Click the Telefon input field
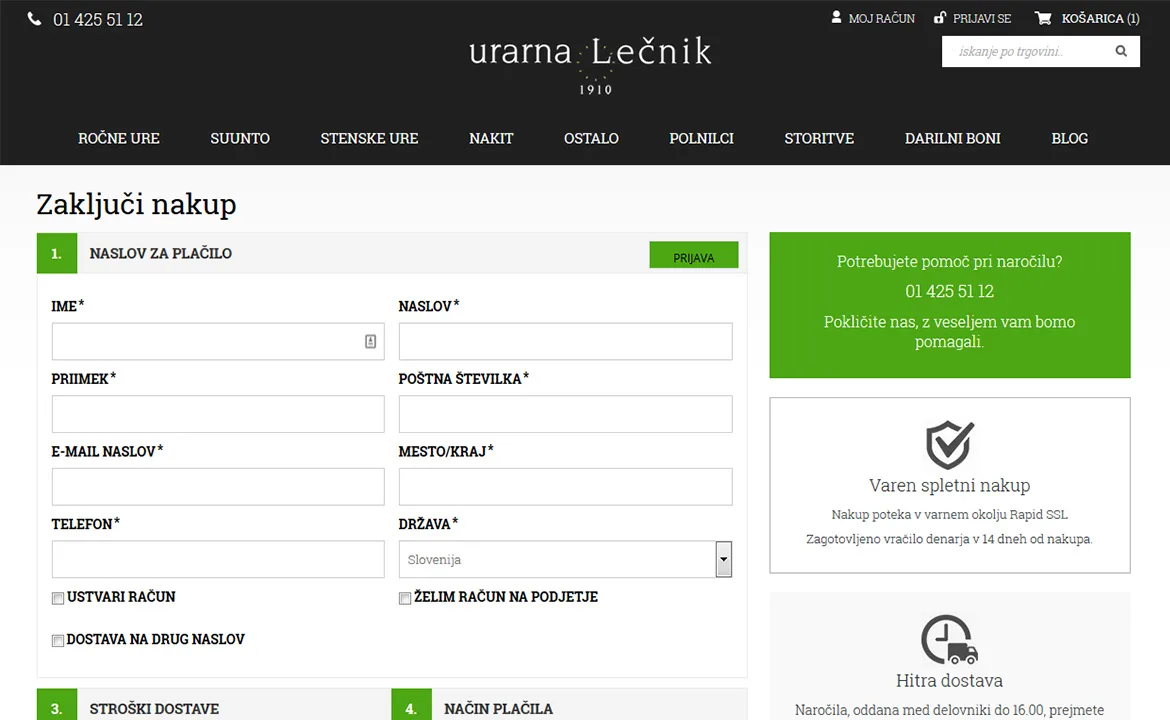1170x720 pixels. [x=218, y=560]
